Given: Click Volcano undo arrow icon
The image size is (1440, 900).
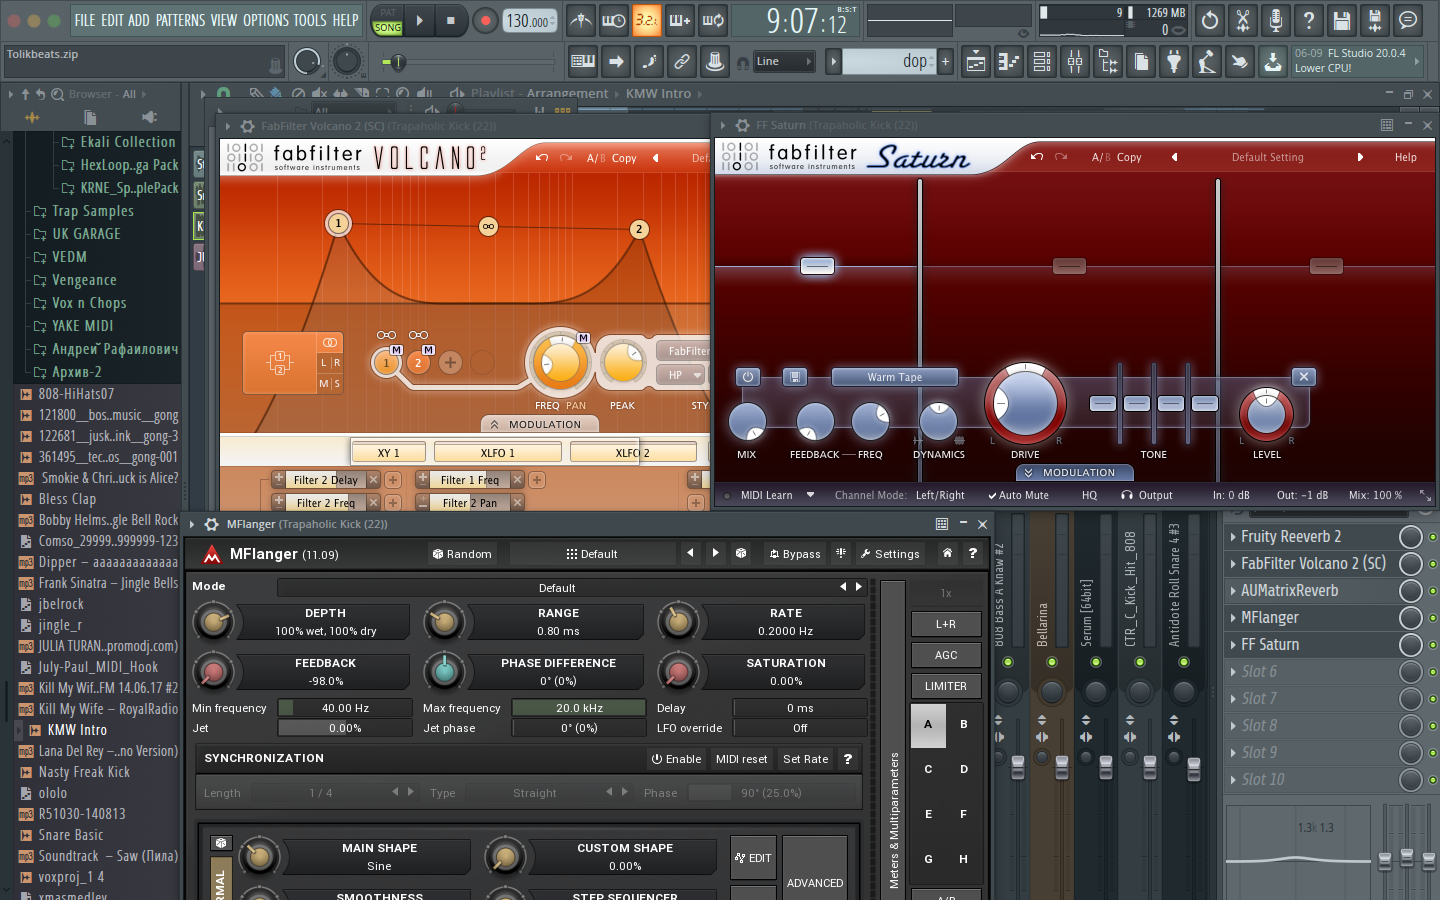Looking at the screenshot, I should pyautogui.click(x=542, y=158).
